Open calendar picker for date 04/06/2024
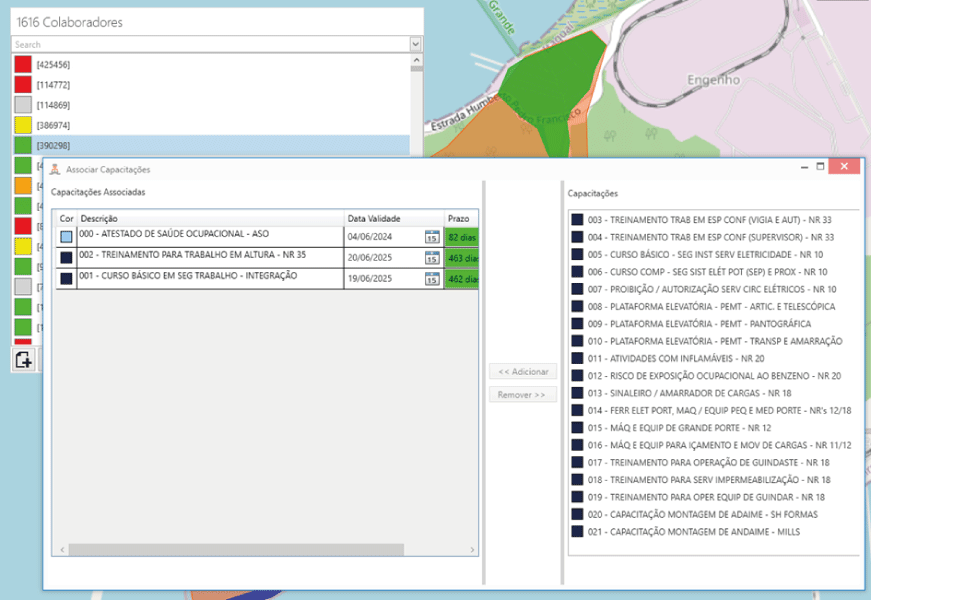The width and height of the screenshot is (980, 600). 432,237
